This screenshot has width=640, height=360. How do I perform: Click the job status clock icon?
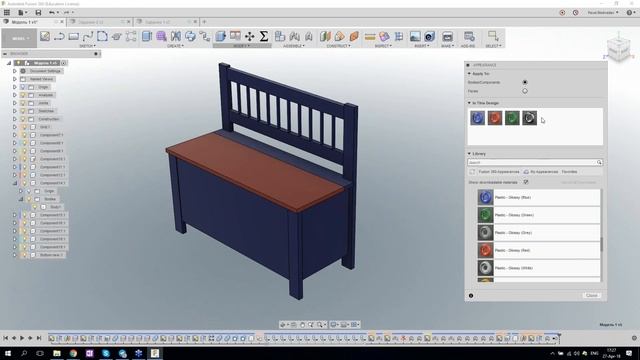click(576, 13)
